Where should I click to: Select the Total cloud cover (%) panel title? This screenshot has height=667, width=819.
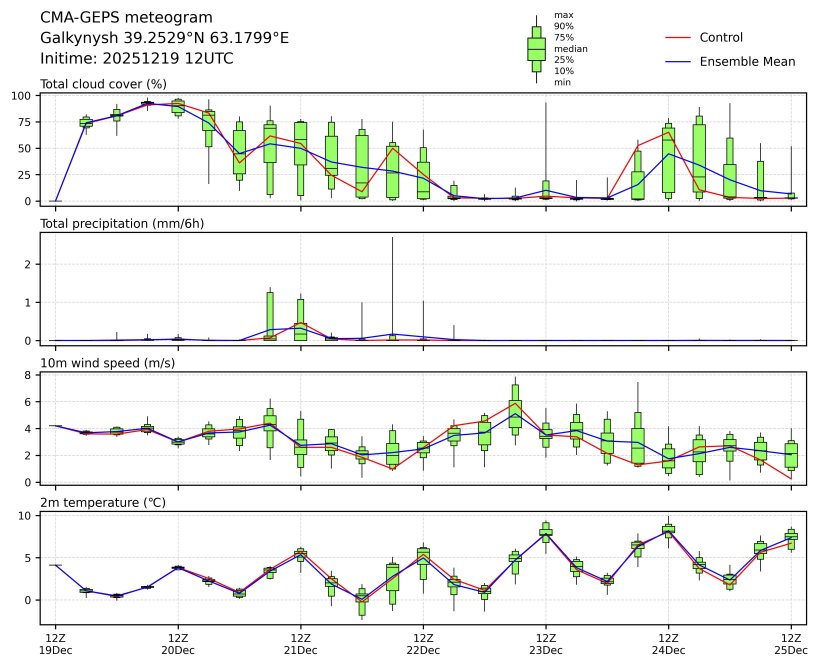[x=103, y=84]
